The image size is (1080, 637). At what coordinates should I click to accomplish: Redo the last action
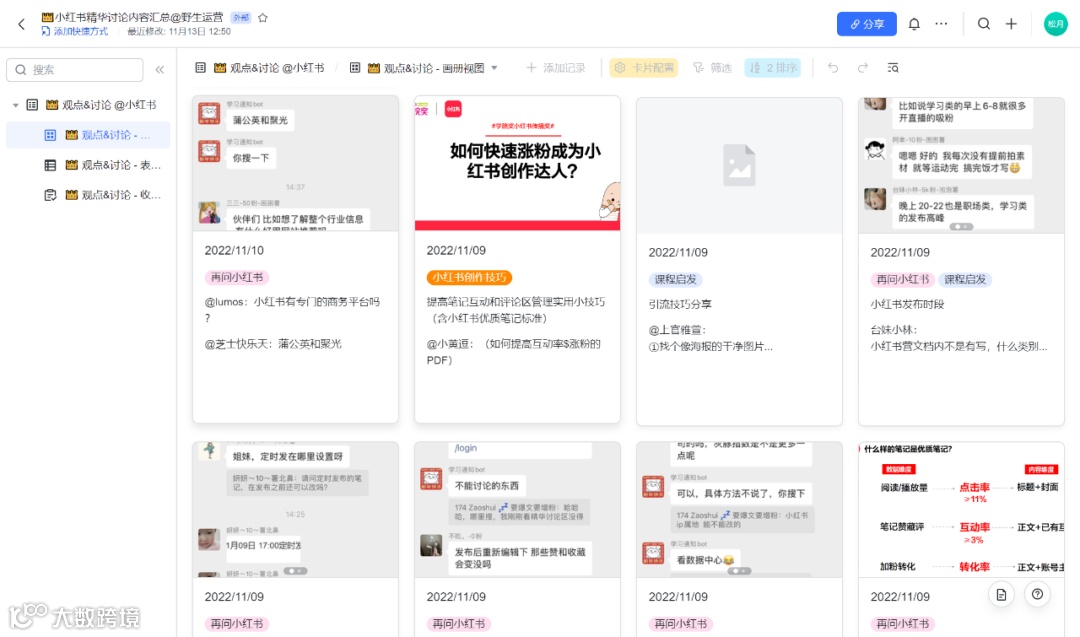[x=862, y=68]
